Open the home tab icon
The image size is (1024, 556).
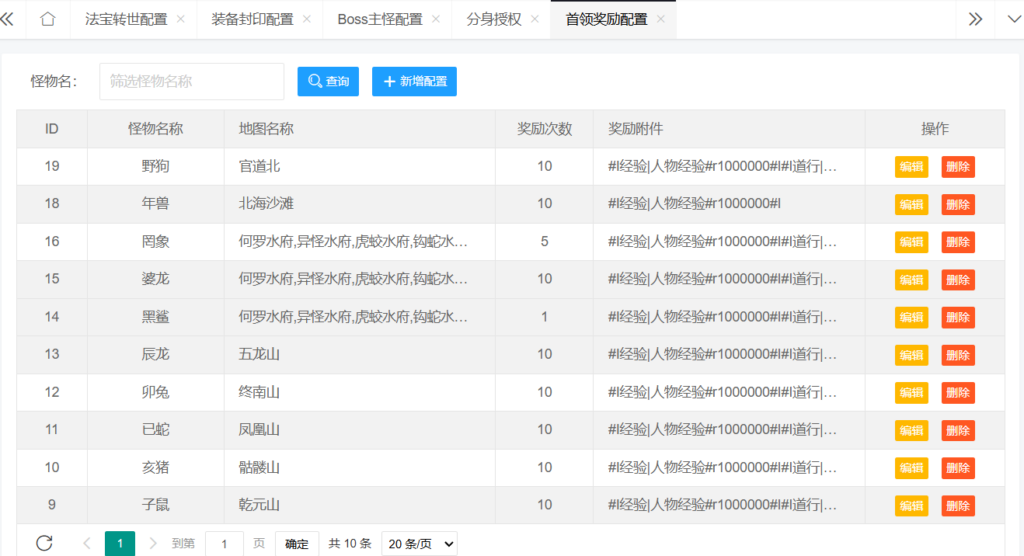click(47, 20)
